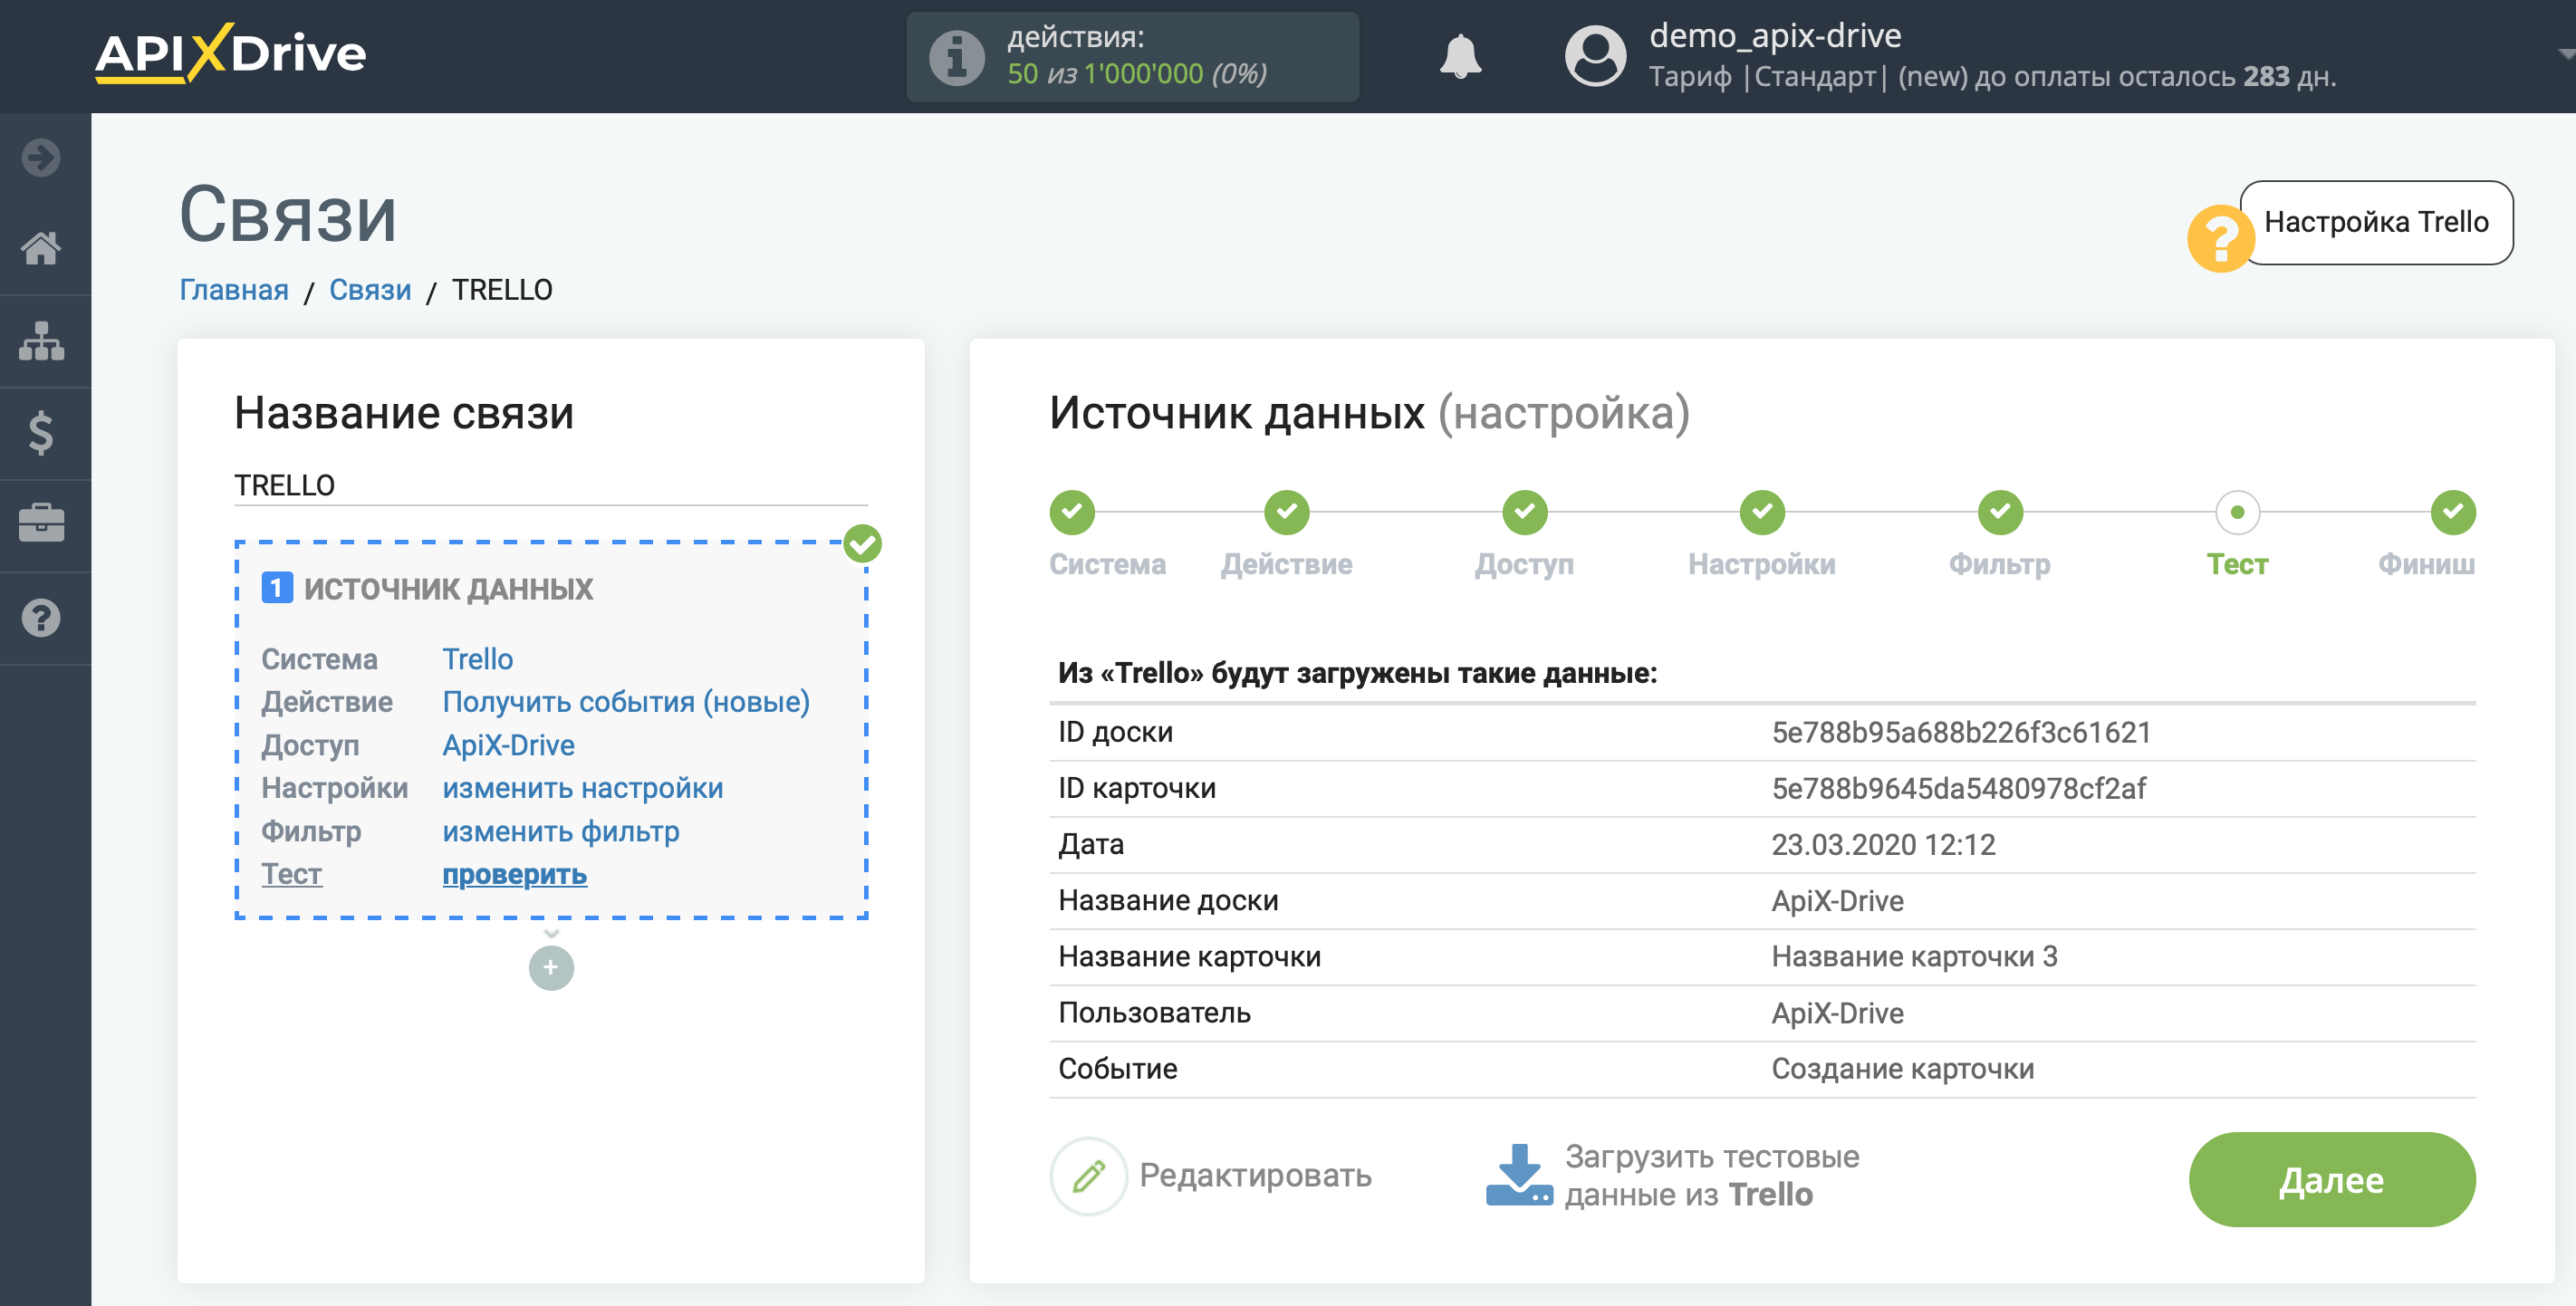Open the info icon in actions counter

[x=957, y=56]
